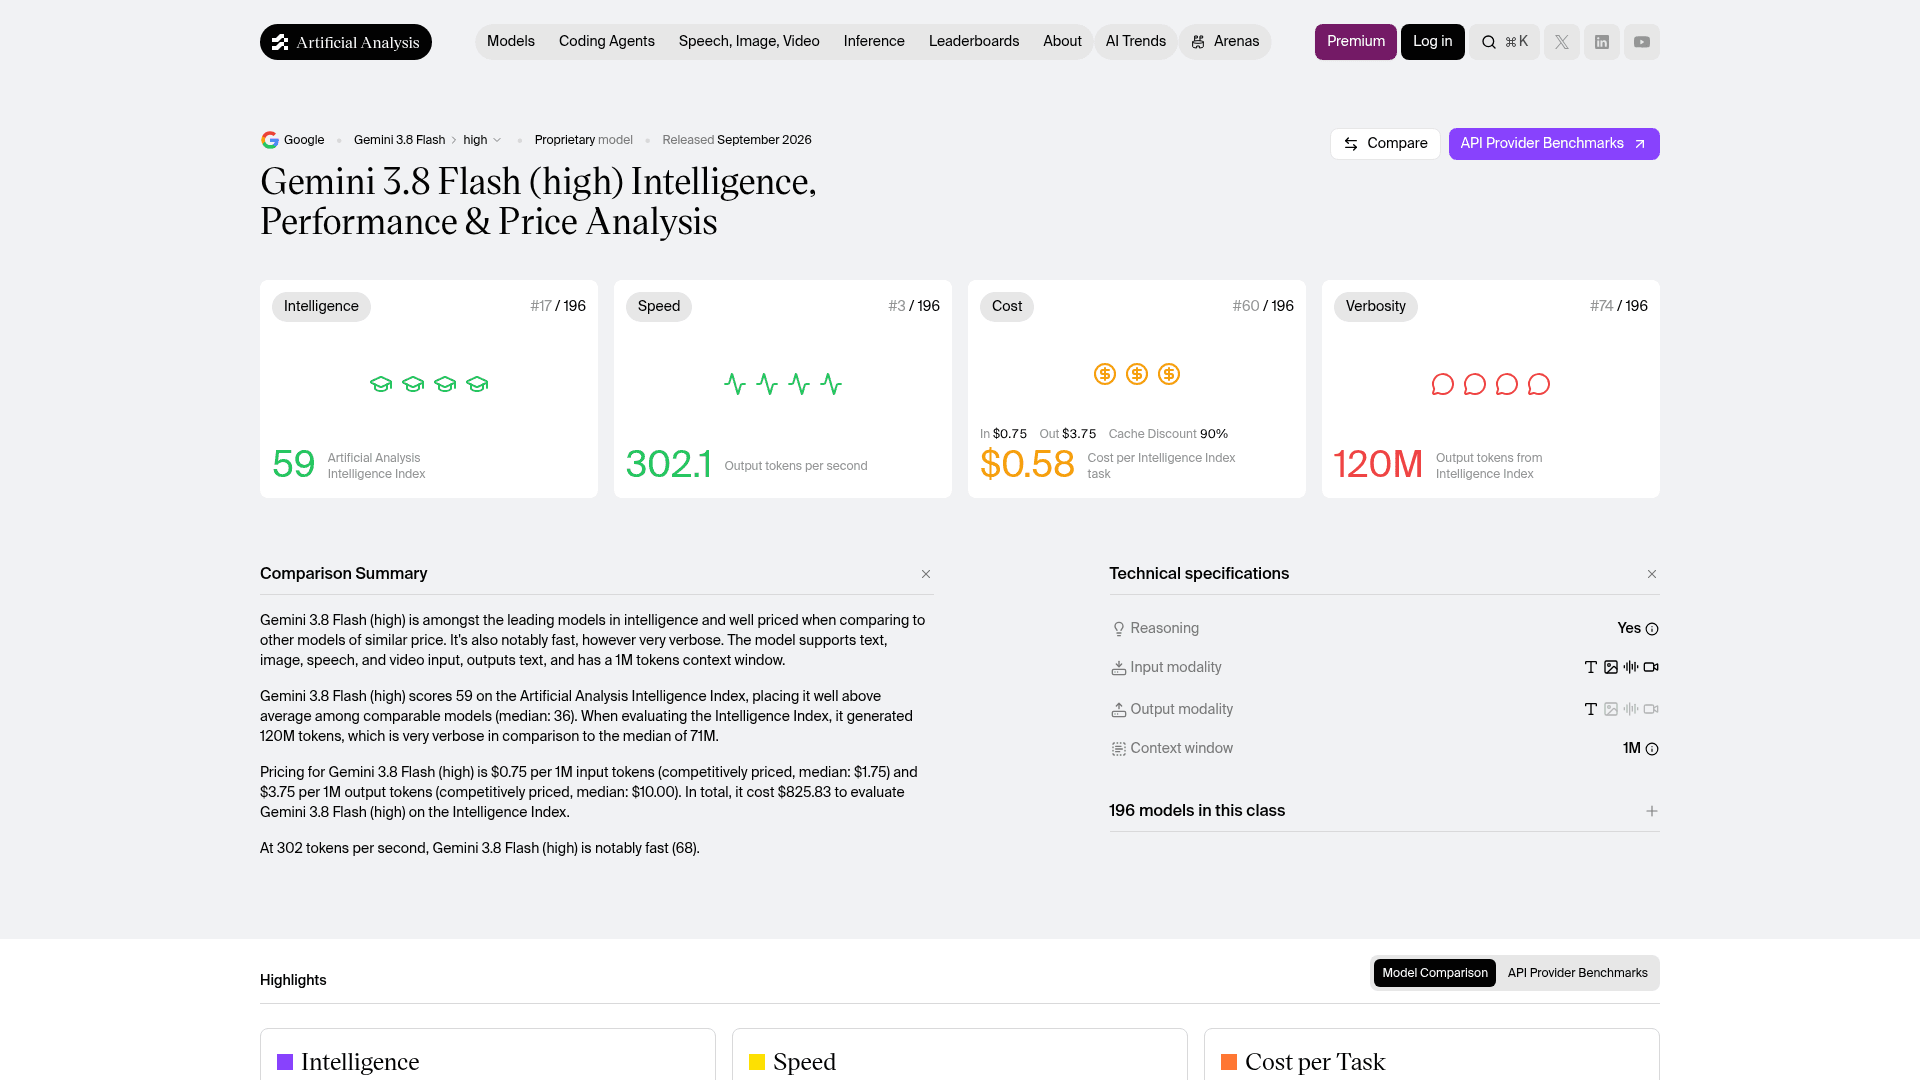Open search with the magnifier button

coord(1504,42)
